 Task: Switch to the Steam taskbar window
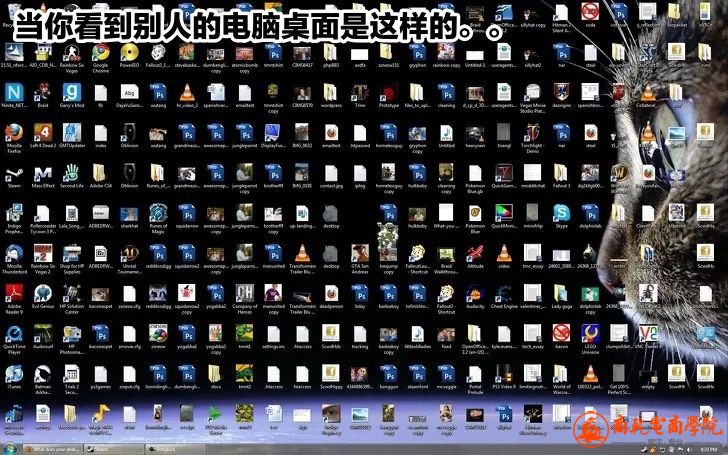click(x=114, y=448)
